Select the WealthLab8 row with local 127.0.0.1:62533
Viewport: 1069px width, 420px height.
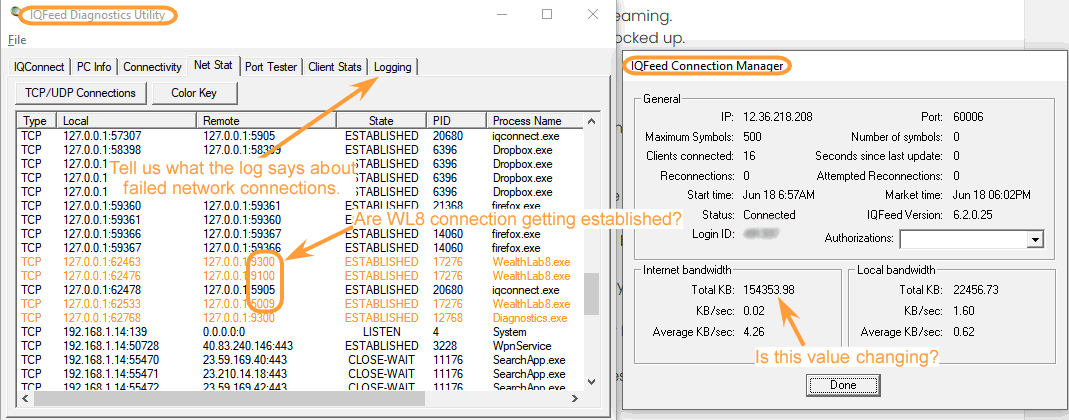click(x=300, y=303)
